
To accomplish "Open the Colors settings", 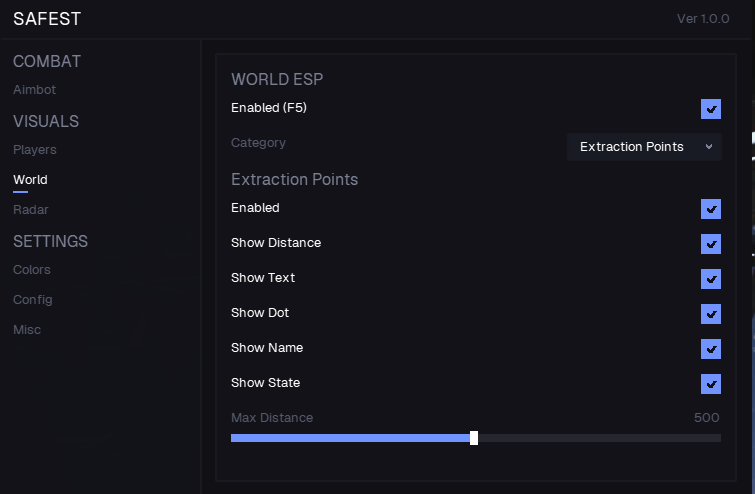I will 32,270.
